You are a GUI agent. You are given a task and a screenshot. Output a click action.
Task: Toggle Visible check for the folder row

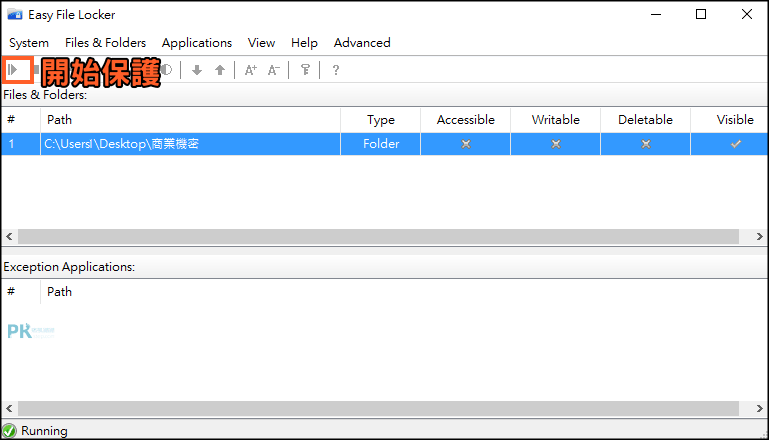[x=736, y=144]
